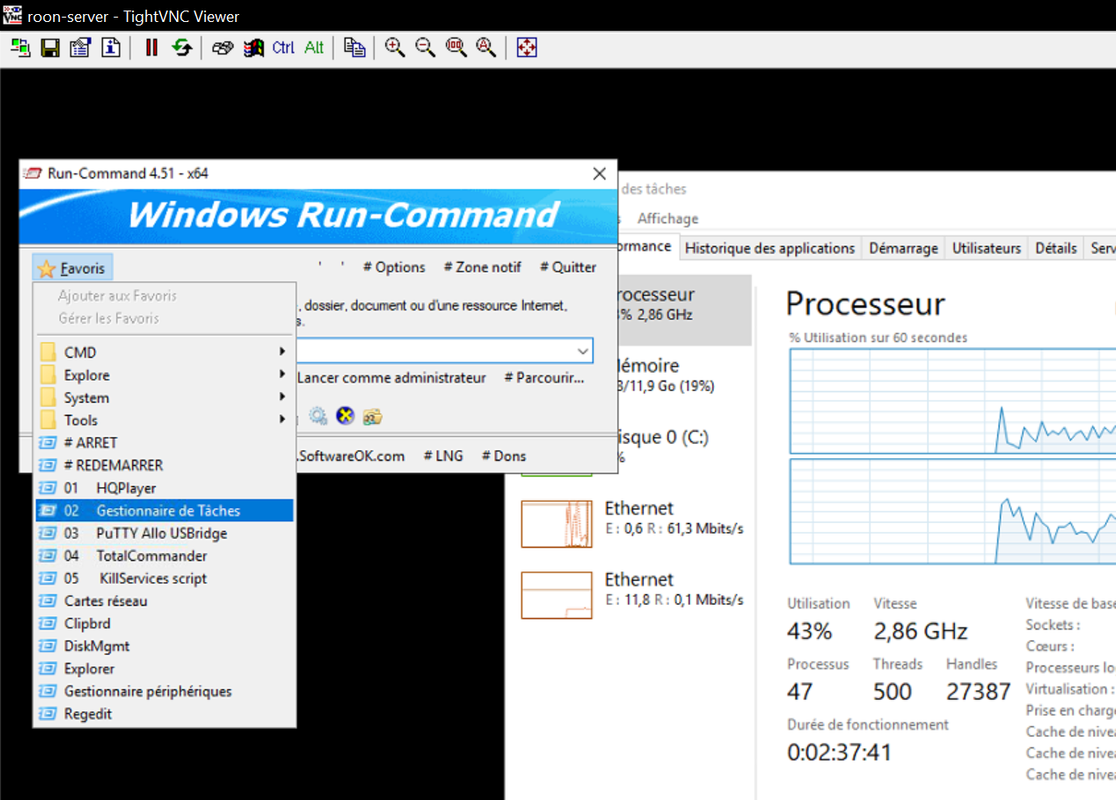
Task: Launch 01 HQPlayer from favorites
Action: (x=164, y=488)
